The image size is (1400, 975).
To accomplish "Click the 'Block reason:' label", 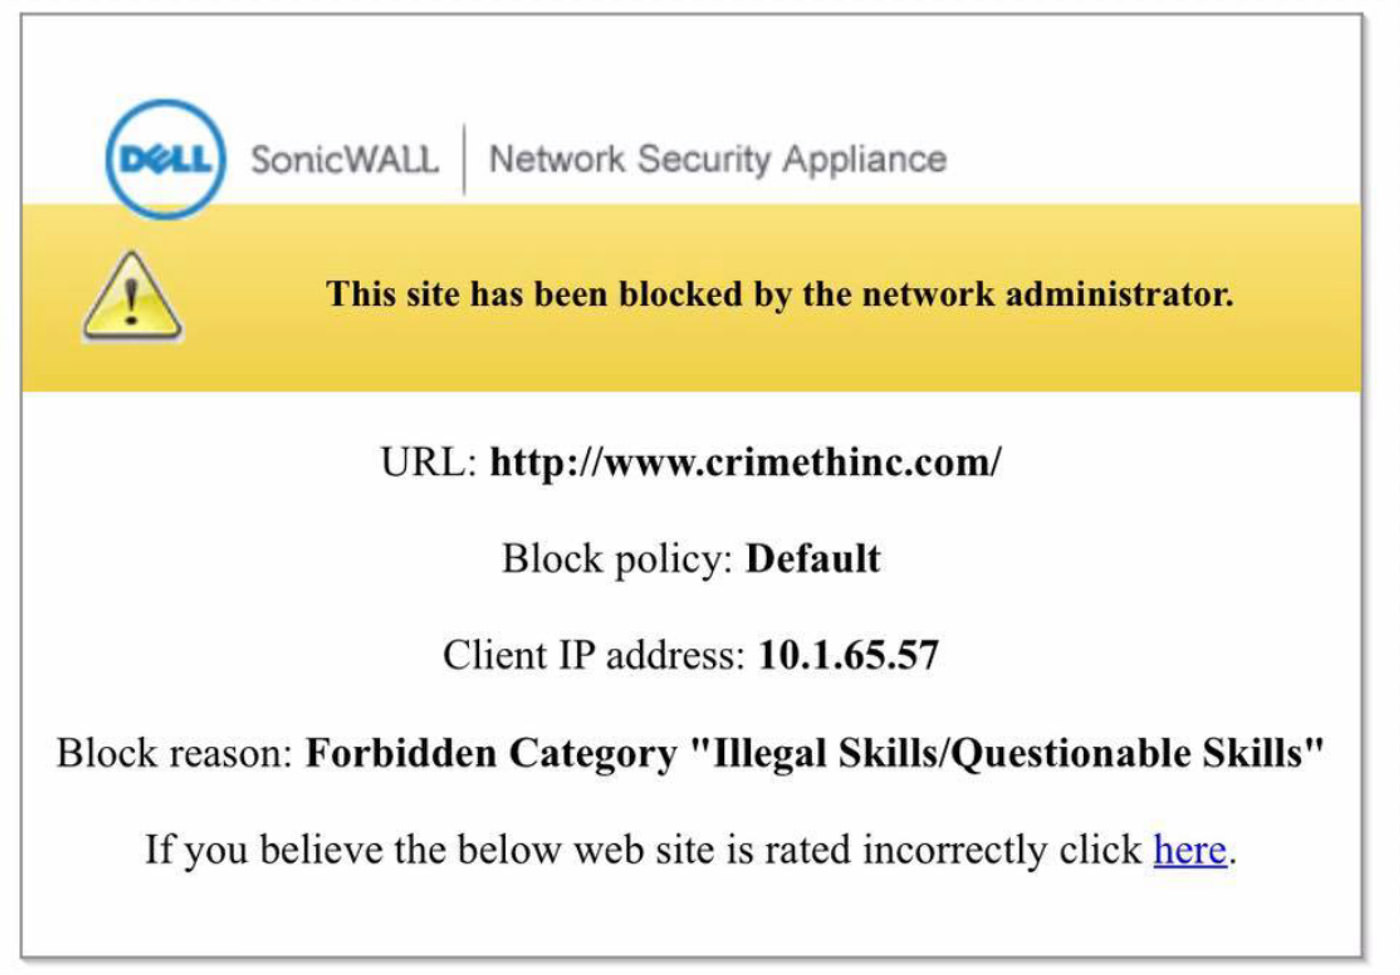I will pos(174,753).
